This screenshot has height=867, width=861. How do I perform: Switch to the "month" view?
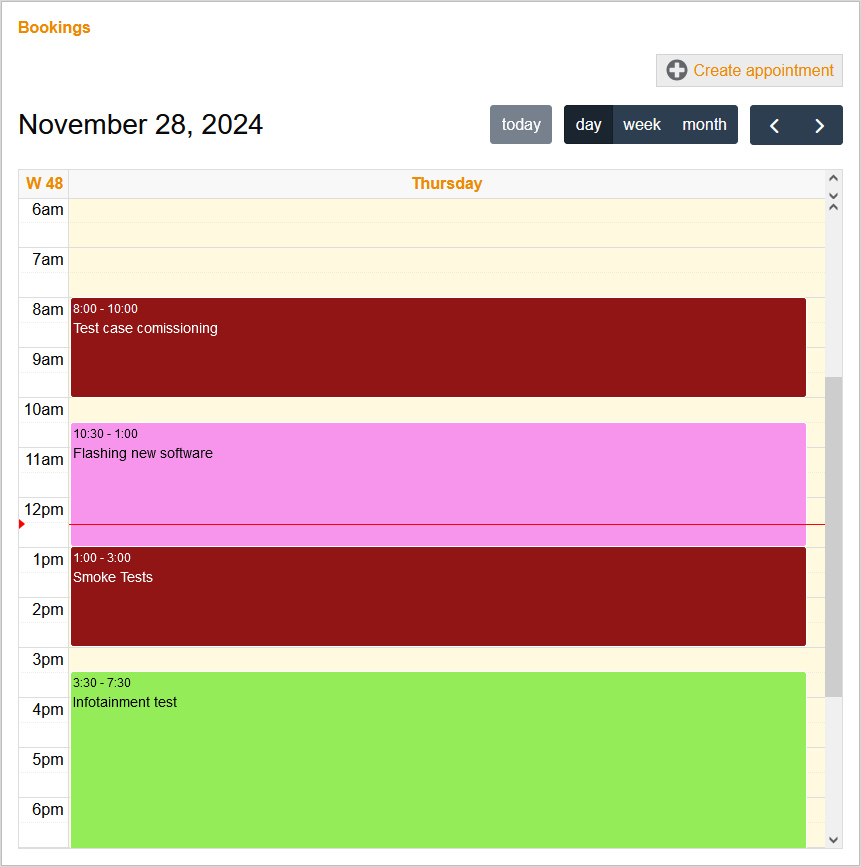[x=704, y=124]
